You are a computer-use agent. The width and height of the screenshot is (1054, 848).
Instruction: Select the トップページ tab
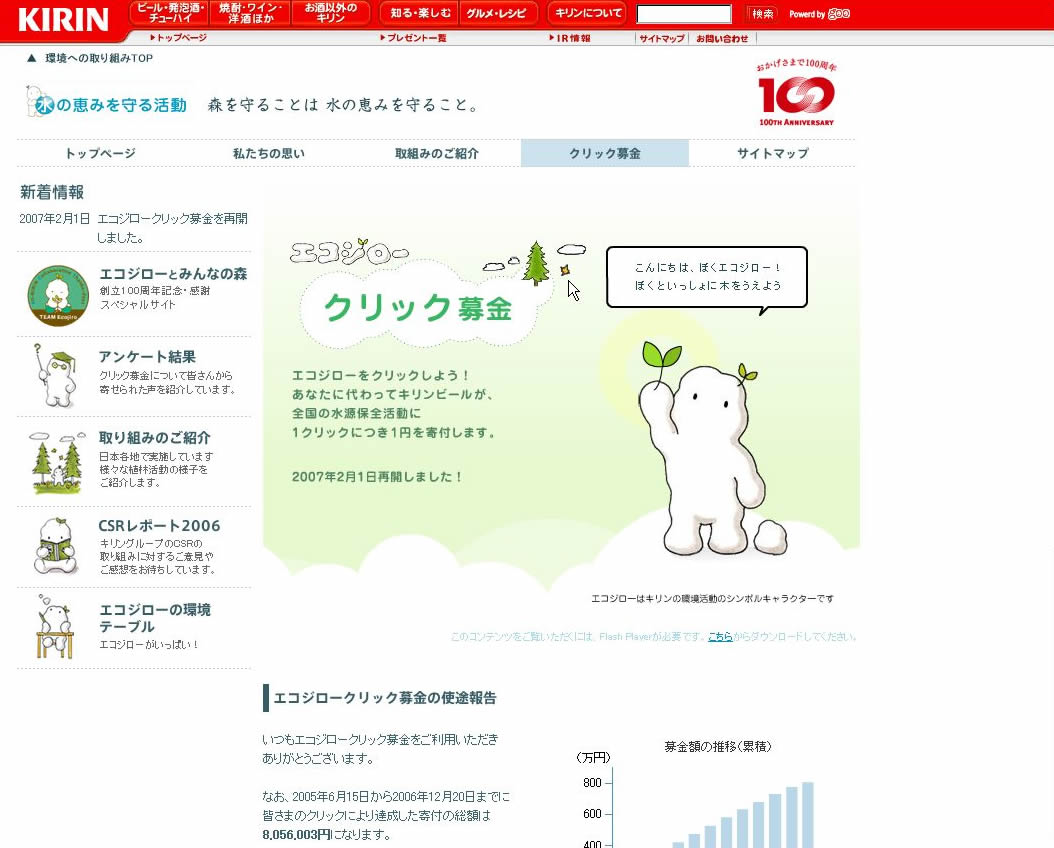point(101,153)
